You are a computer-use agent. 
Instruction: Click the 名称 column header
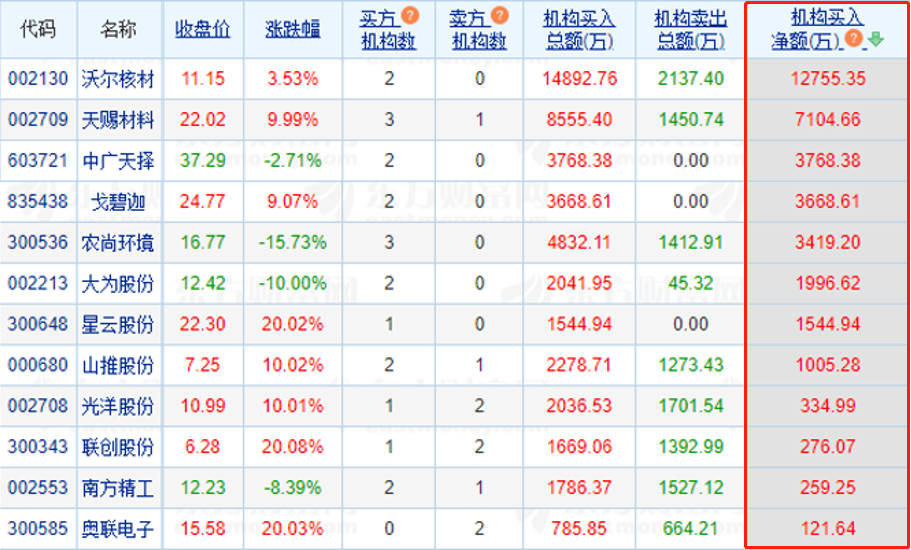pos(119,29)
